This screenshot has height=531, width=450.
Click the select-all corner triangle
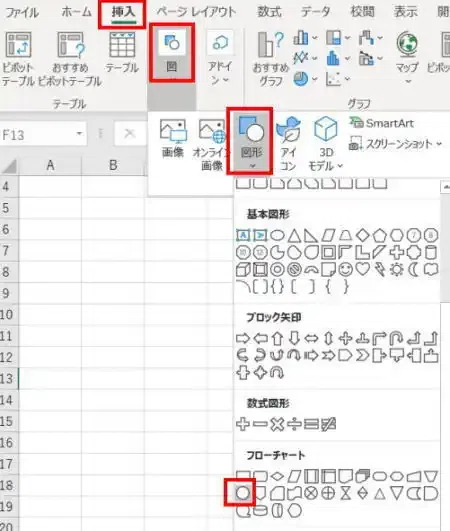tap(9, 166)
